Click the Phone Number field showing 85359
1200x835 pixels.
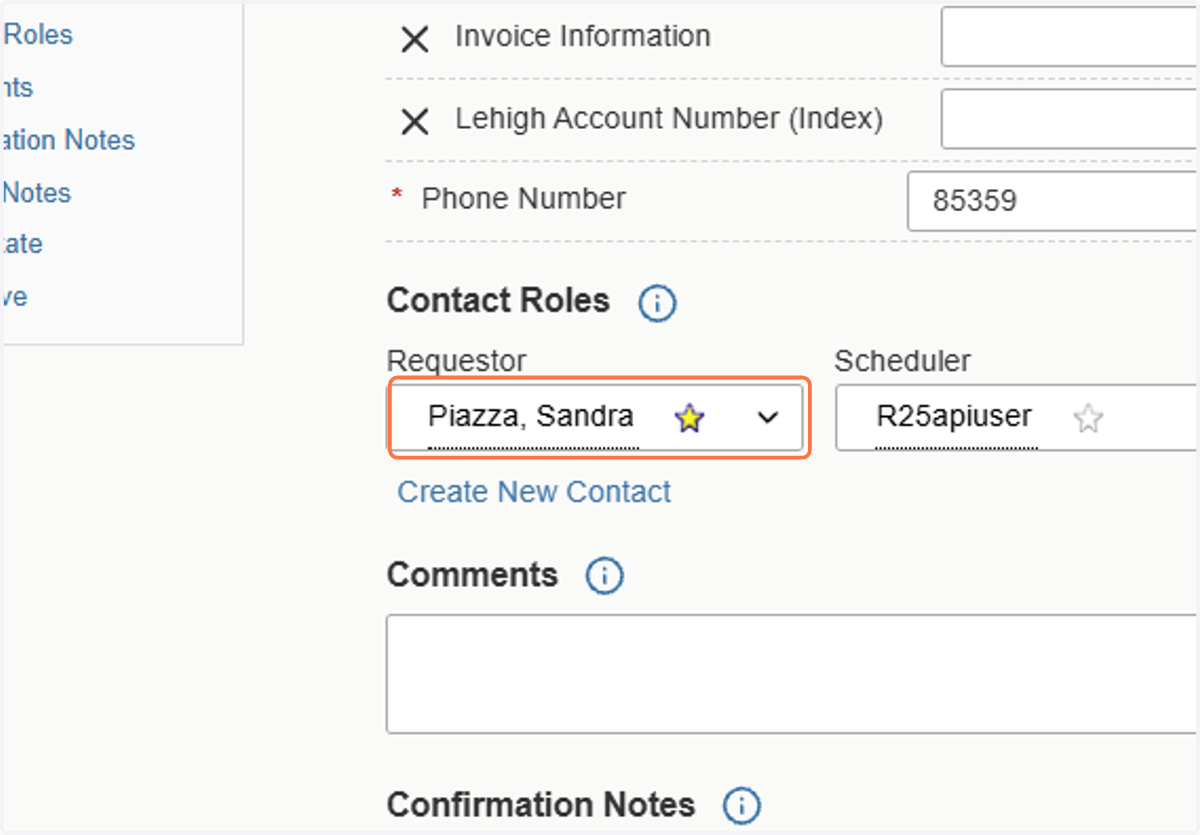(x=1053, y=201)
